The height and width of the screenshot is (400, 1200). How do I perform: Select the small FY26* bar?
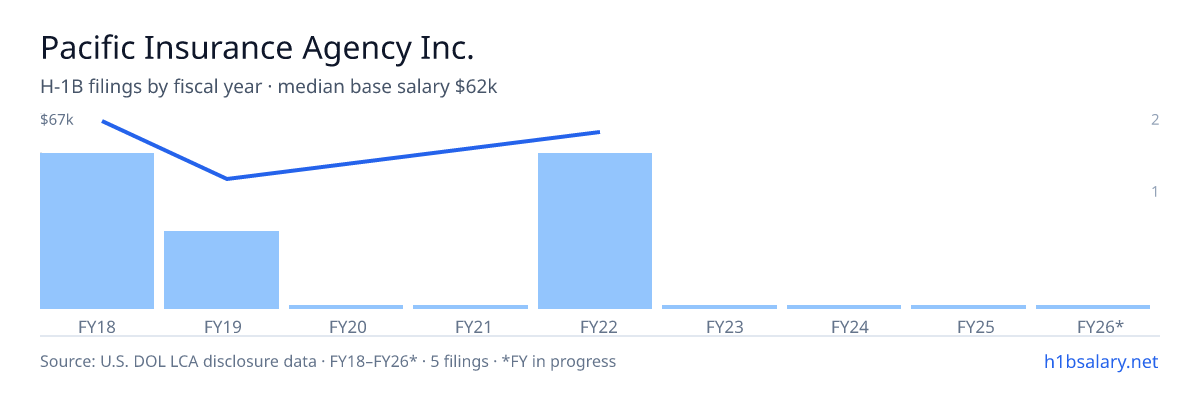click(1093, 307)
